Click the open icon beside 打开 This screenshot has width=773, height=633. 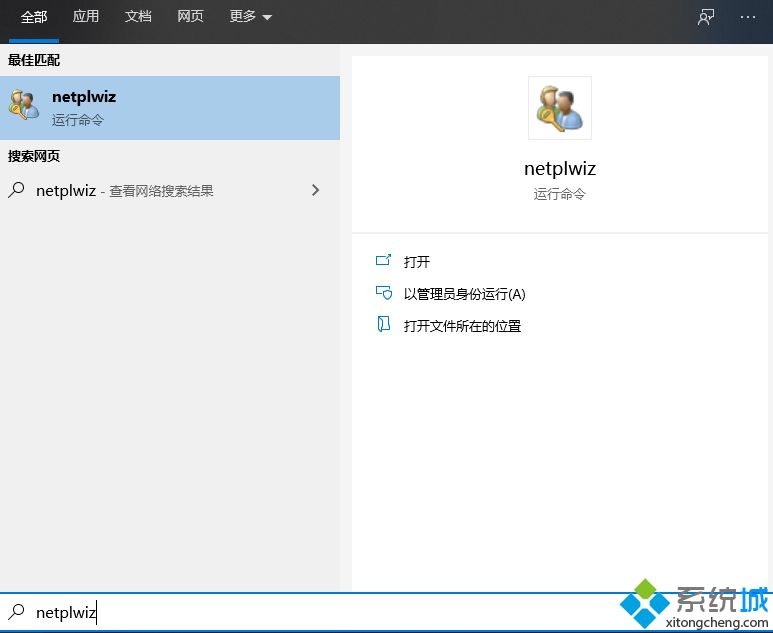point(384,260)
